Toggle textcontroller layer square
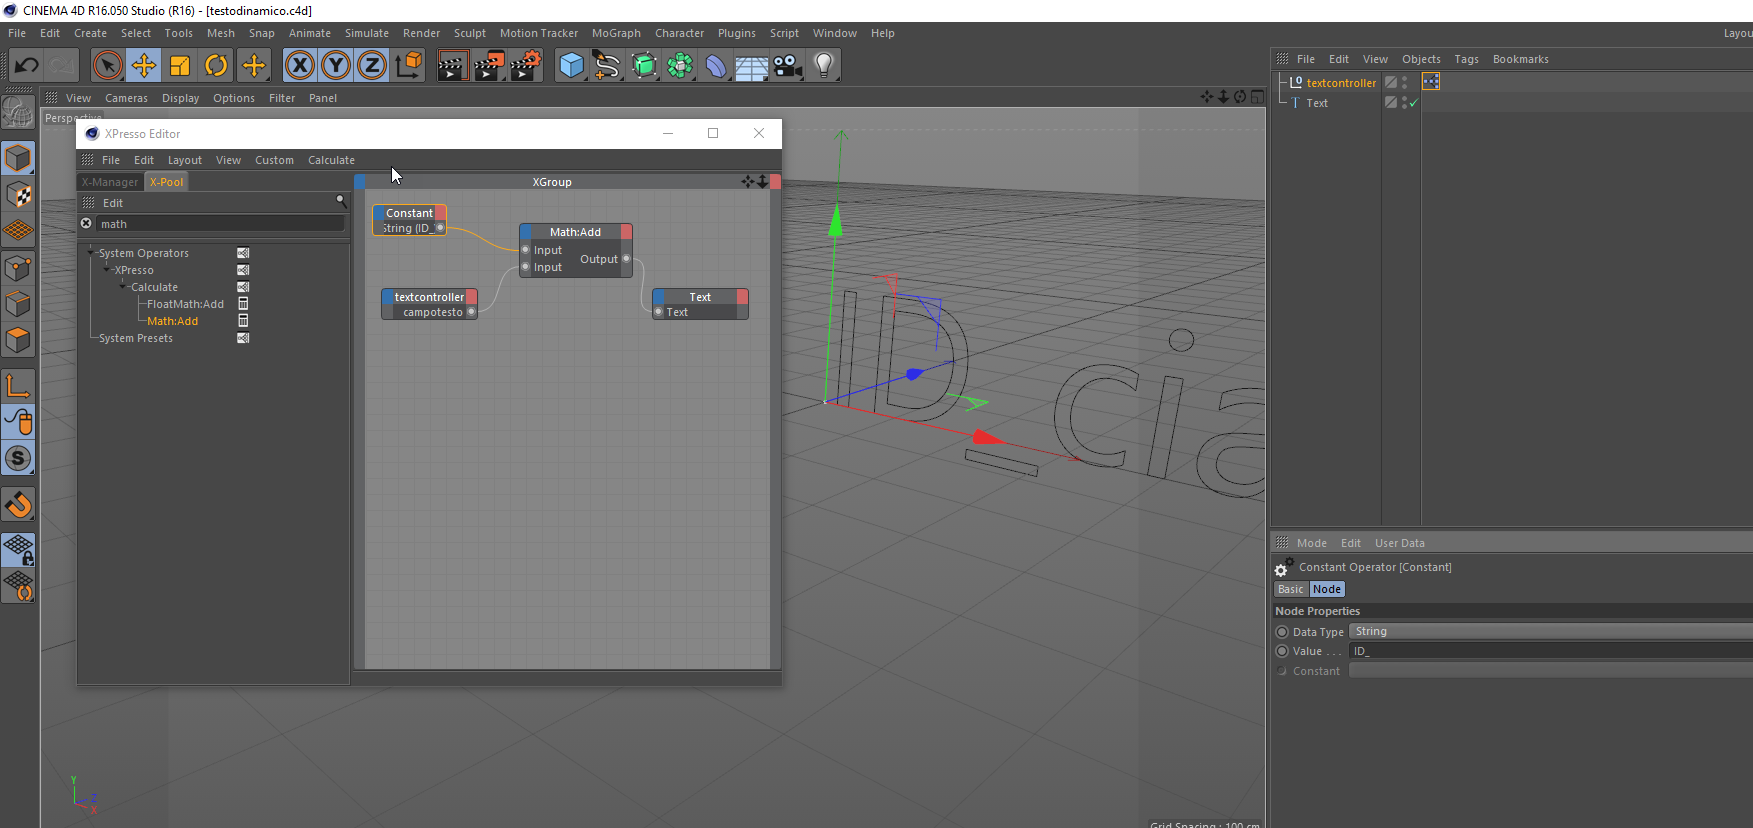 [1391, 82]
